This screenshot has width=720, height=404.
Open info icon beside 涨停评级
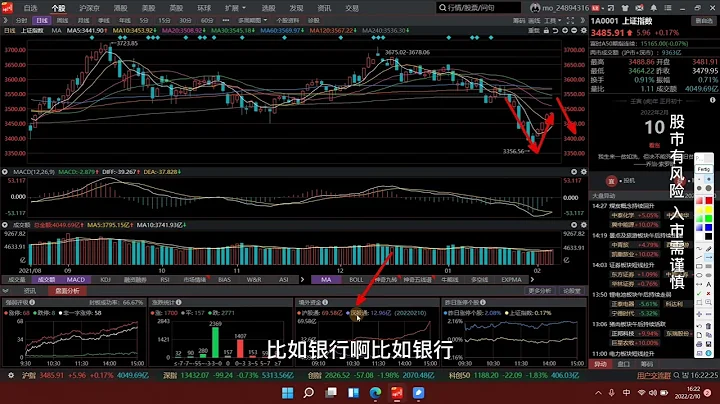(x=32, y=302)
